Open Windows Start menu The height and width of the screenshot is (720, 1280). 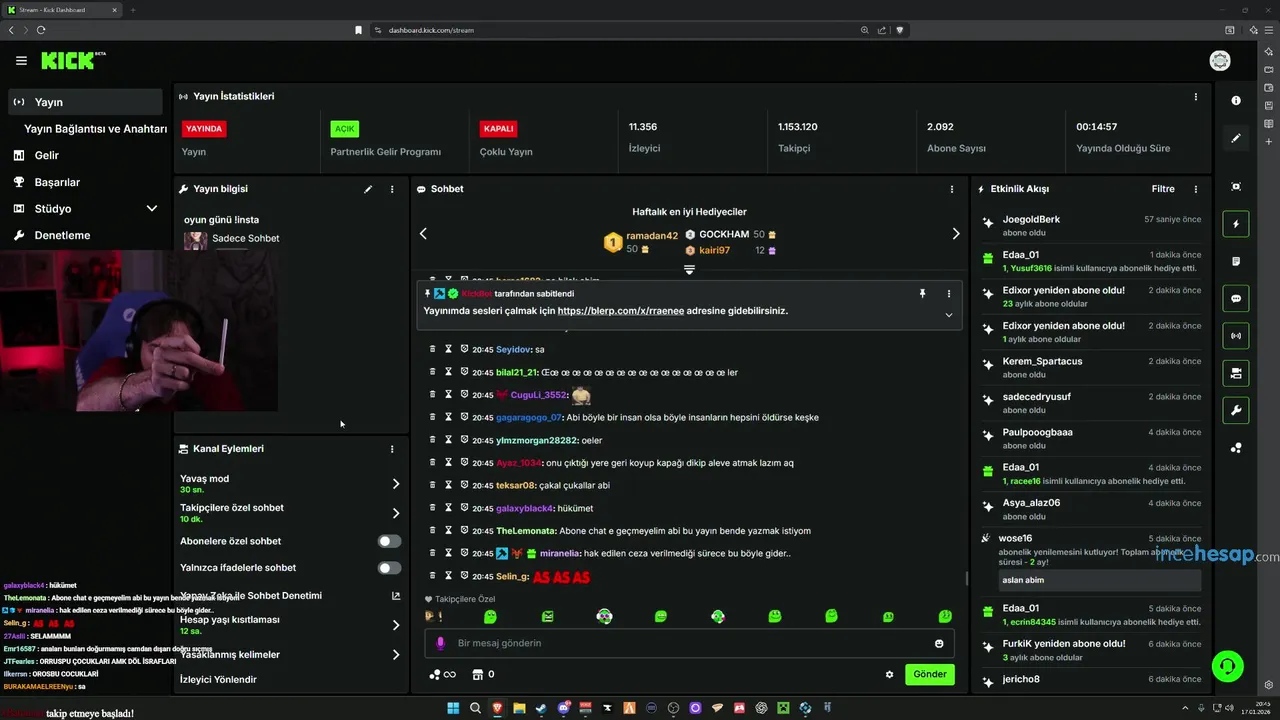[x=453, y=708]
